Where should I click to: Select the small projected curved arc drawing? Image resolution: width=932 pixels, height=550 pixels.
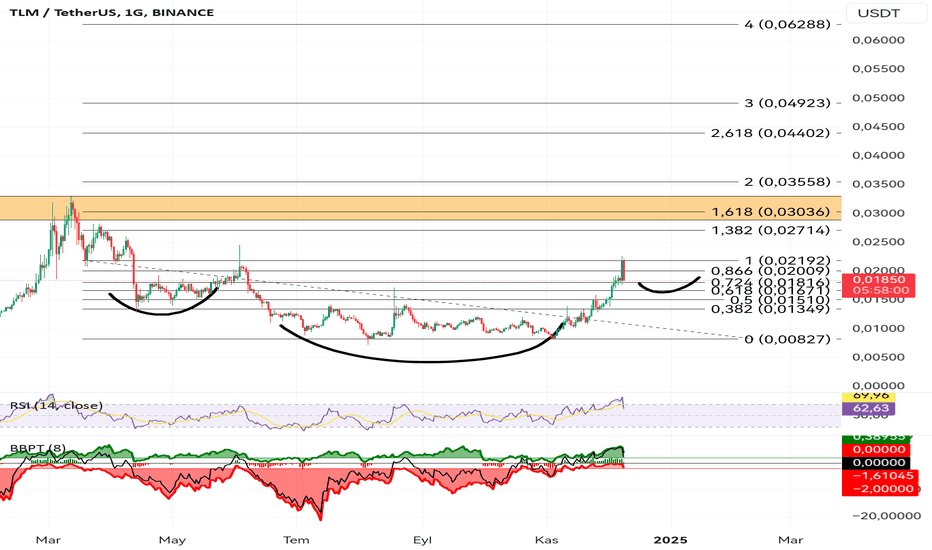click(669, 285)
